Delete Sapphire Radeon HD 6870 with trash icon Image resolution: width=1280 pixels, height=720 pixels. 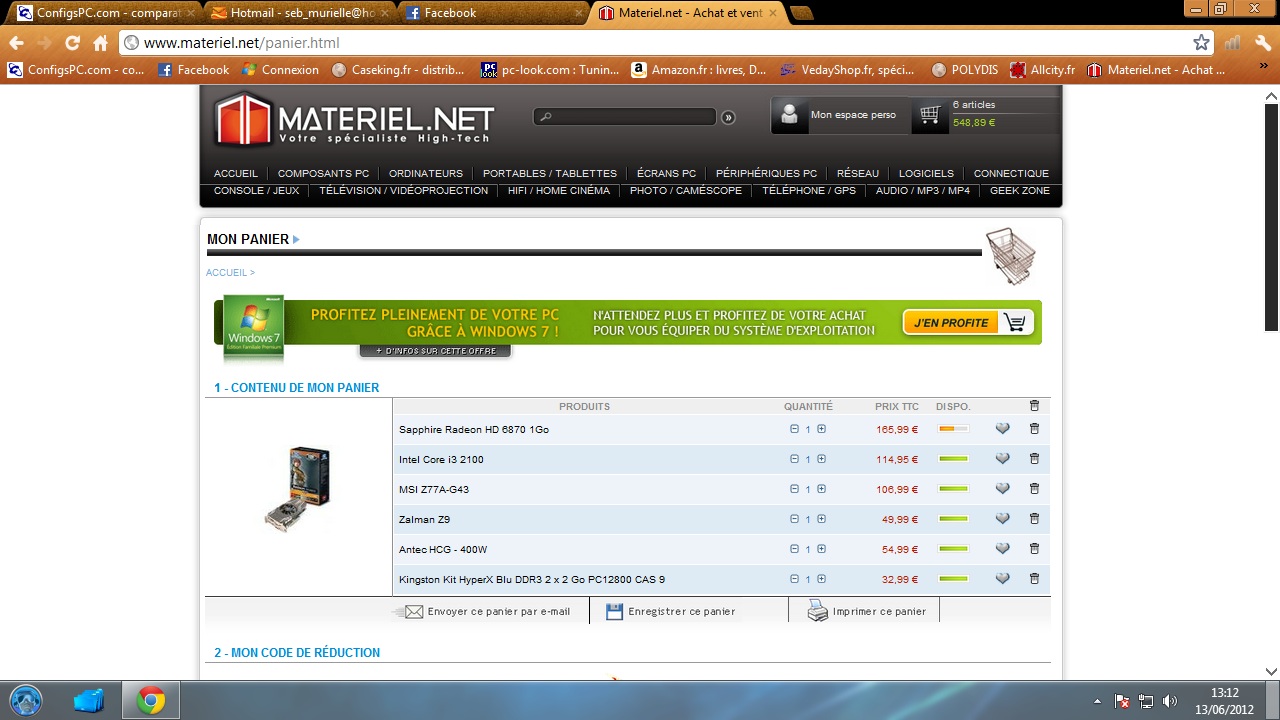click(x=1034, y=429)
